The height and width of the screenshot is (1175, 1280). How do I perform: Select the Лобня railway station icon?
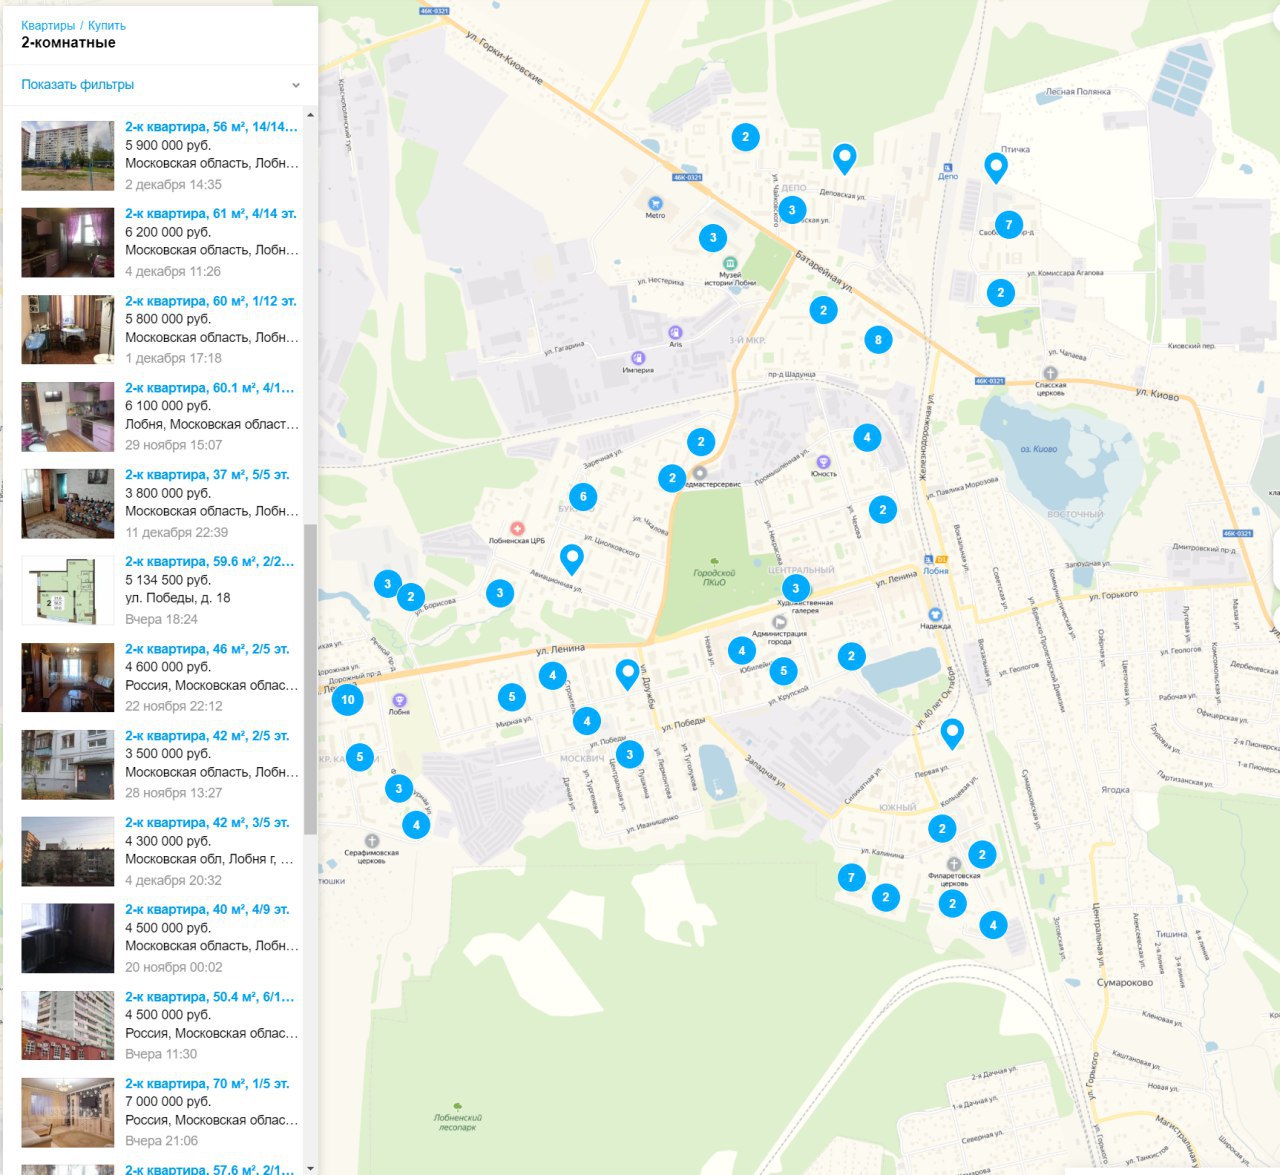pos(930,560)
